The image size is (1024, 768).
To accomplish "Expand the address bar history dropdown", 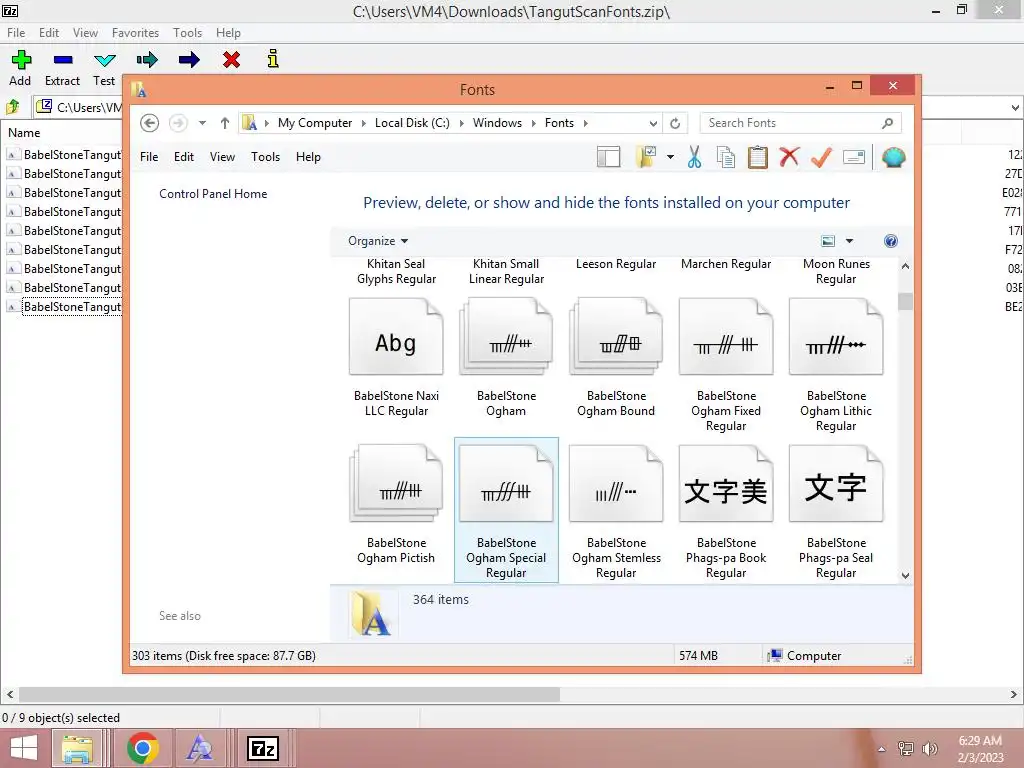I will (x=652, y=123).
